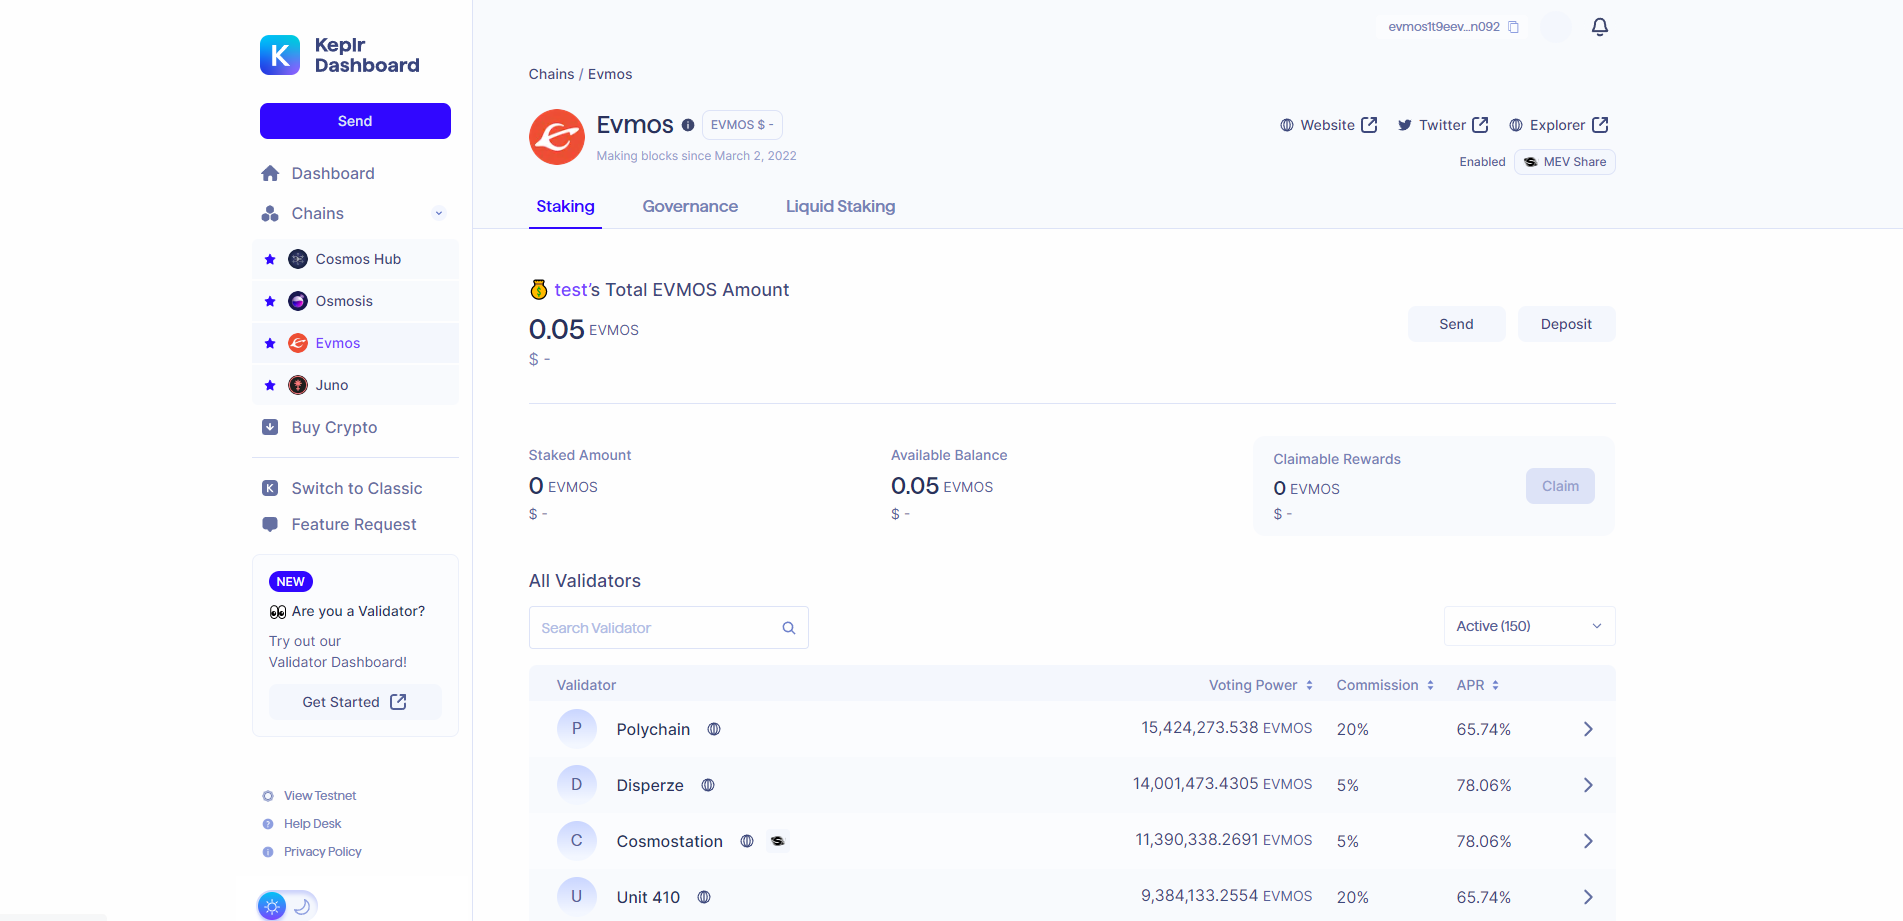This screenshot has height=921, width=1903.
Task: Open the Active (150) dropdown
Action: pos(1529,626)
